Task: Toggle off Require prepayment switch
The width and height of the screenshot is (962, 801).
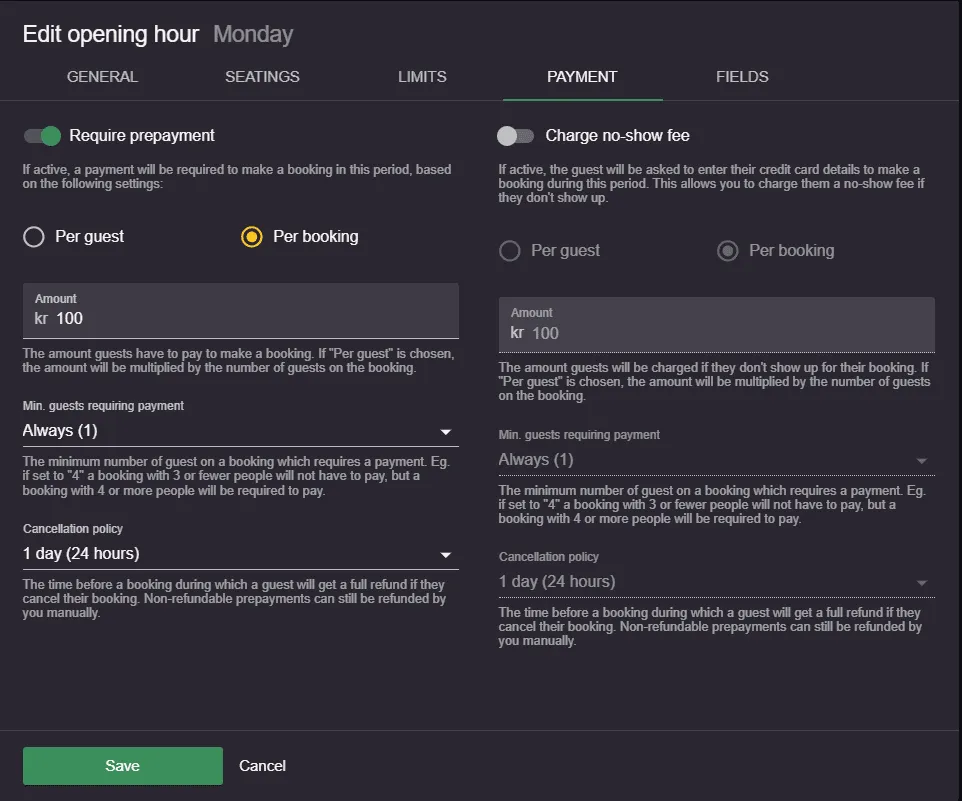Action: [x=42, y=136]
